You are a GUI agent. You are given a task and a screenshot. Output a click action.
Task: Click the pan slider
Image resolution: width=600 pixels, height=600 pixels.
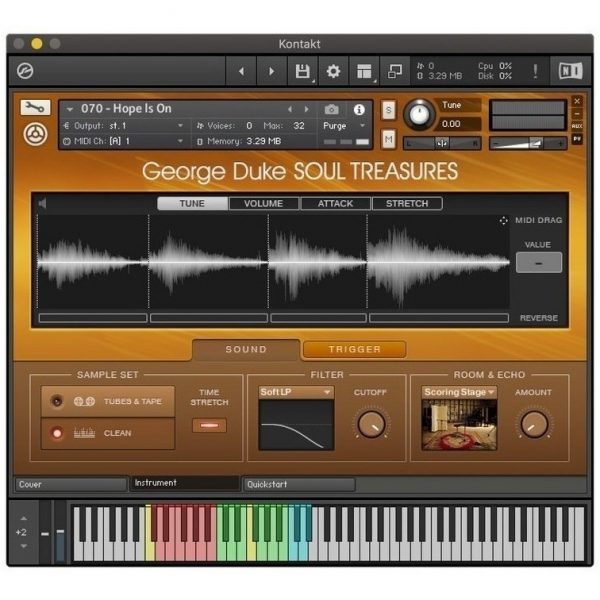(442, 143)
